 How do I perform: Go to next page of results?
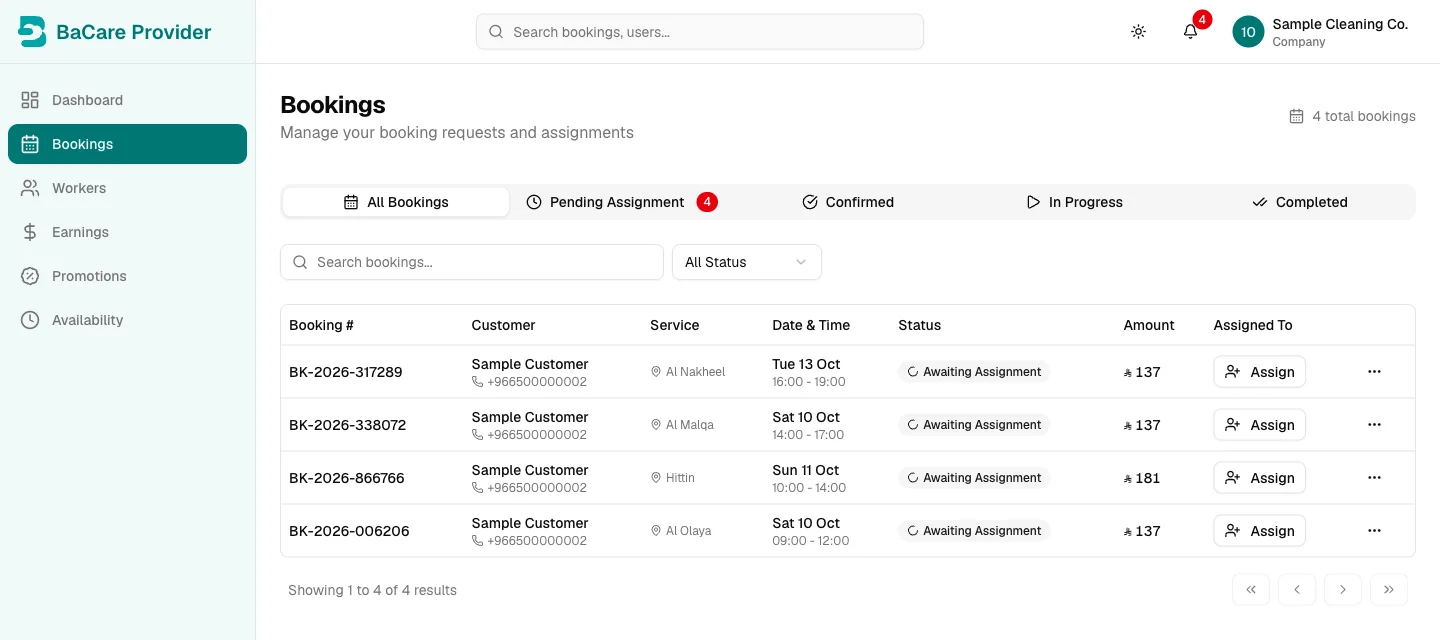[x=1343, y=590]
